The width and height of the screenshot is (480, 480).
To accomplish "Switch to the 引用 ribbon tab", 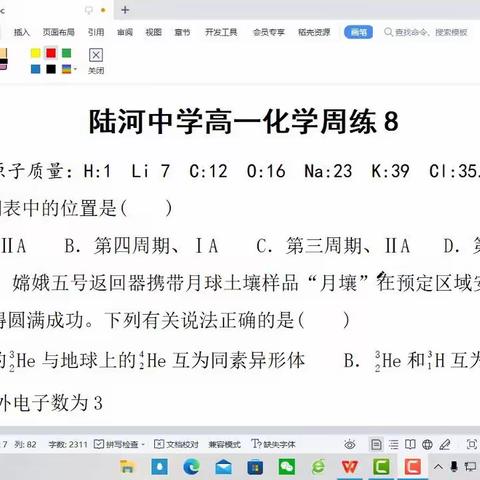I will (x=96, y=32).
